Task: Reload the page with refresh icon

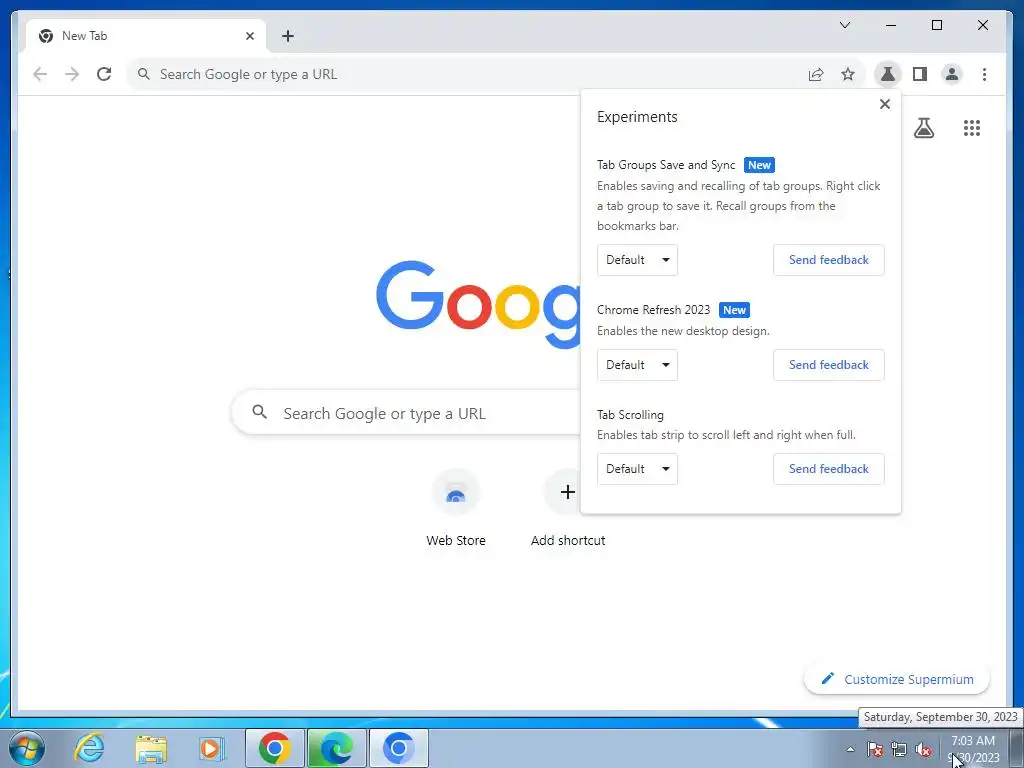Action: [104, 74]
